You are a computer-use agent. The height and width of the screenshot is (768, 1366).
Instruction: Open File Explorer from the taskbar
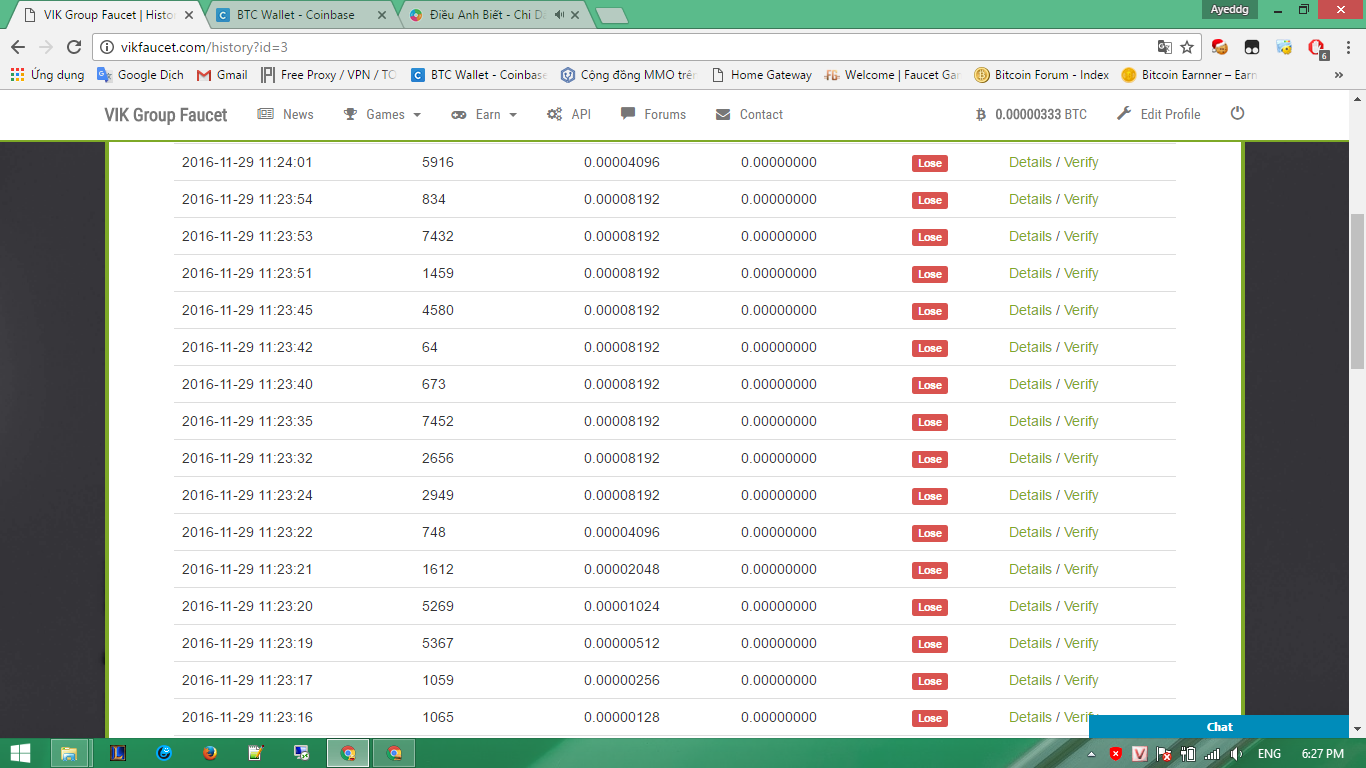tap(69, 753)
